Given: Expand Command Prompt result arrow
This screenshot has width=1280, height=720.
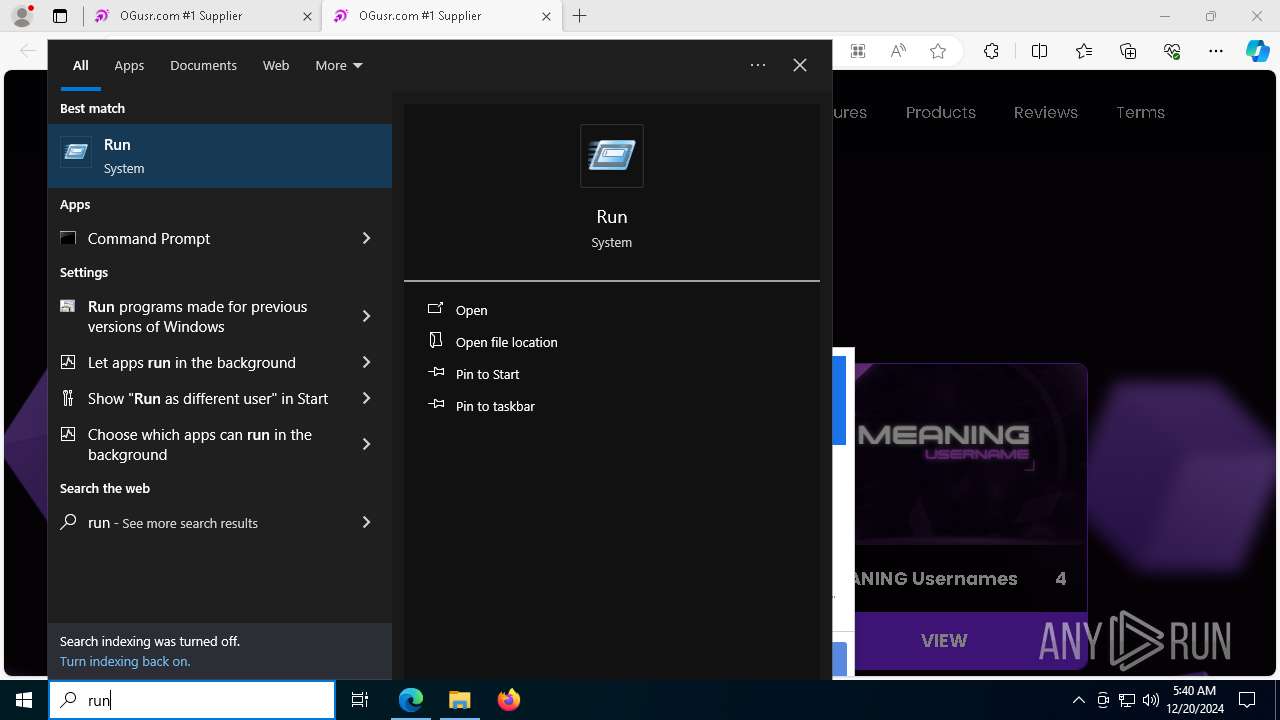Looking at the screenshot, I should click(x=366, y=238).
